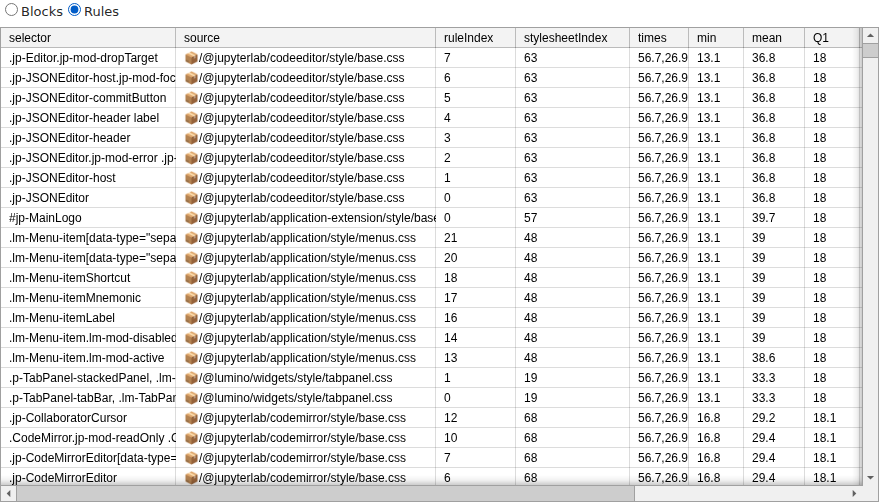Click package icon in .jp-JSONEditor ruleIndex 0 row
This screenshot has width=879, height=502.
191,197
